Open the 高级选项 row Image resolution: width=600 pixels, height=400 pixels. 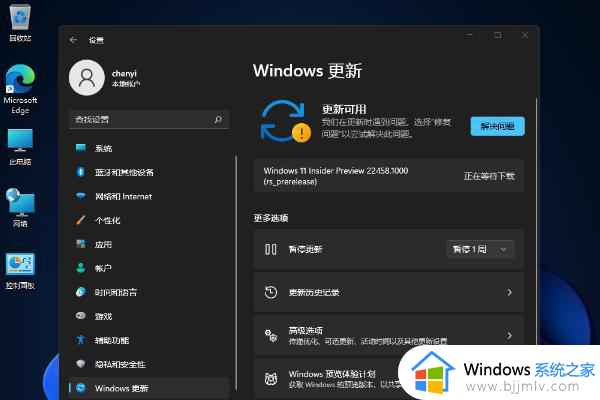pyautogui.click(x=389, y=335)
